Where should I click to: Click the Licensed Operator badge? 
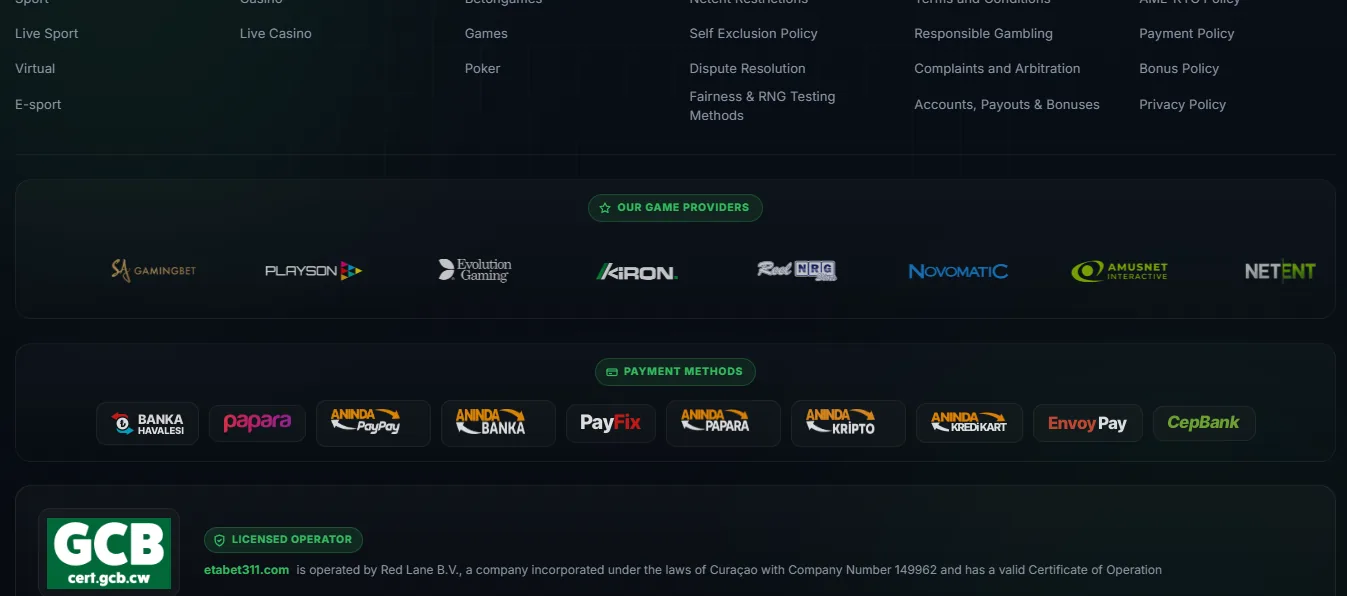click(283, 540)
